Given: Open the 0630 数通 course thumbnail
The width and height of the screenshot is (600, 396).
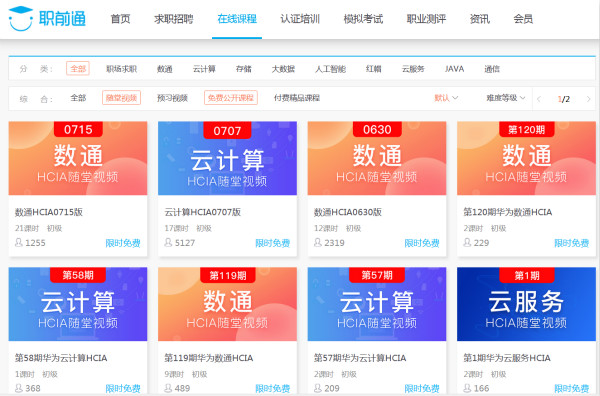Looking at the screenshot, I should (x=377, y=158).
